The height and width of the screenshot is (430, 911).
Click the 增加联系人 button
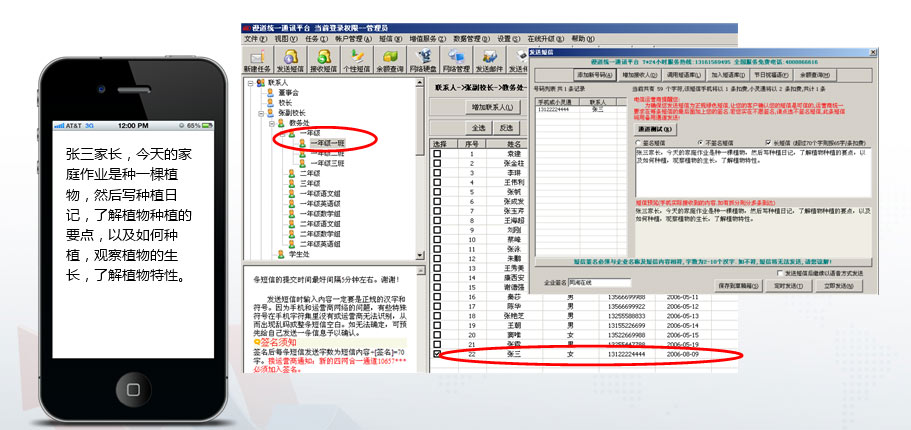click(x=493, y=107)
